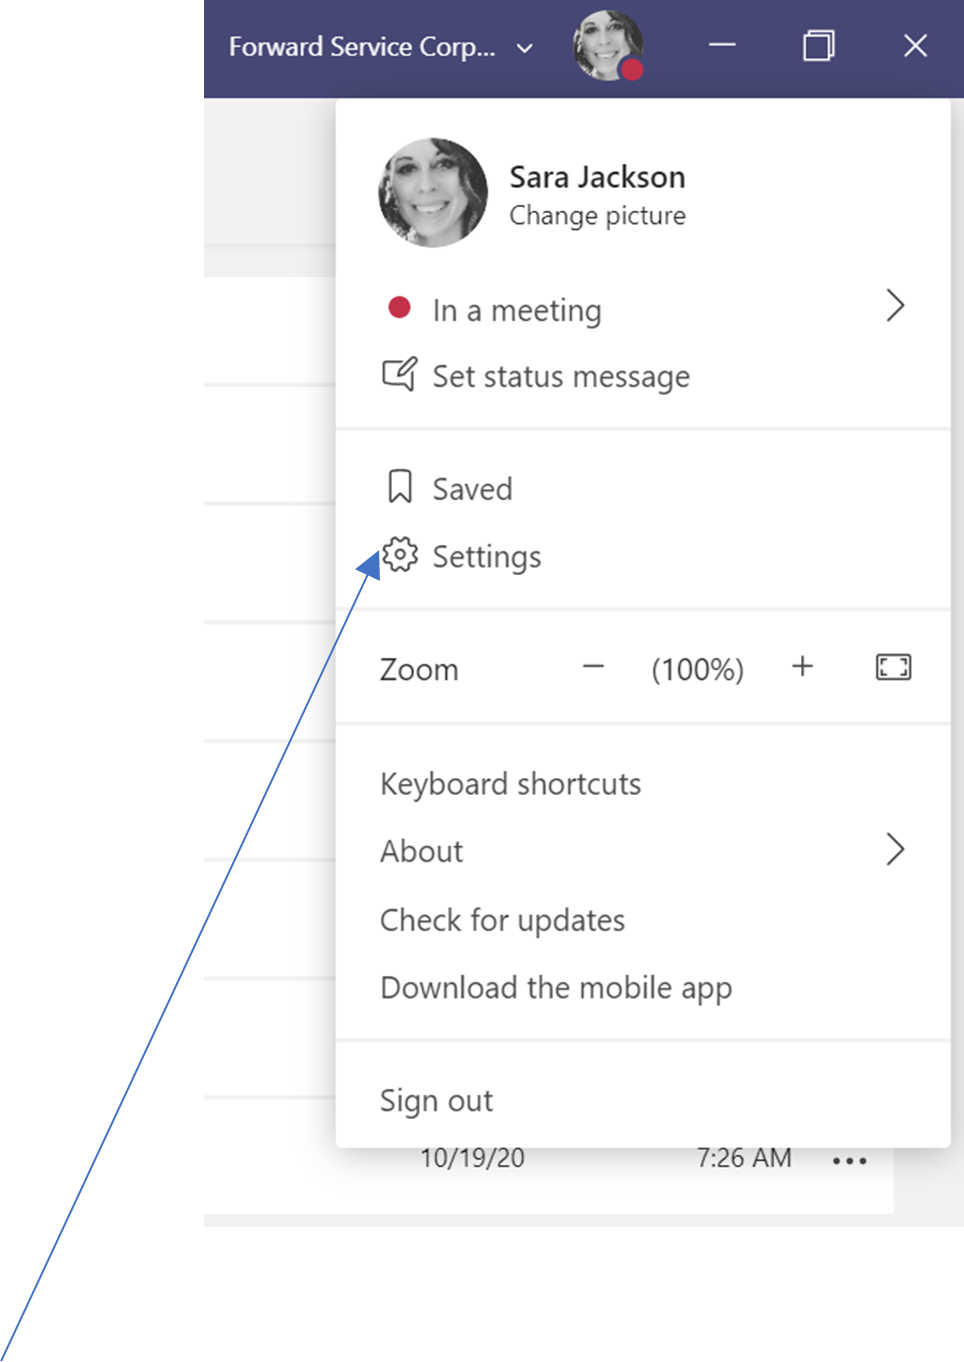
Task: Select Check for updates
Action: pyautogui.click(x=502, y=919)
